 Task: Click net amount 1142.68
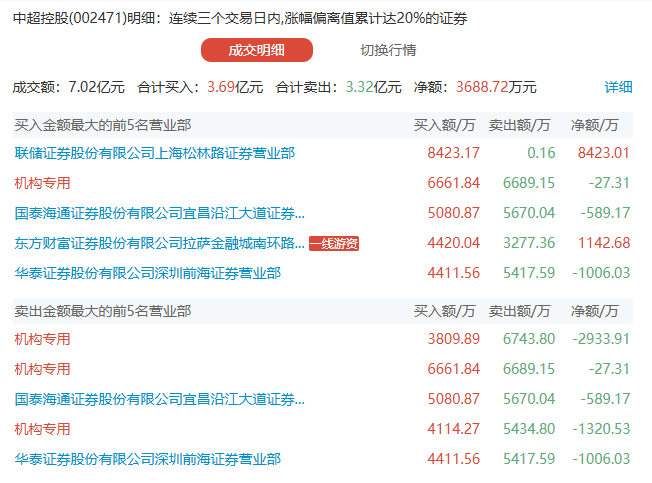point(604,243)
